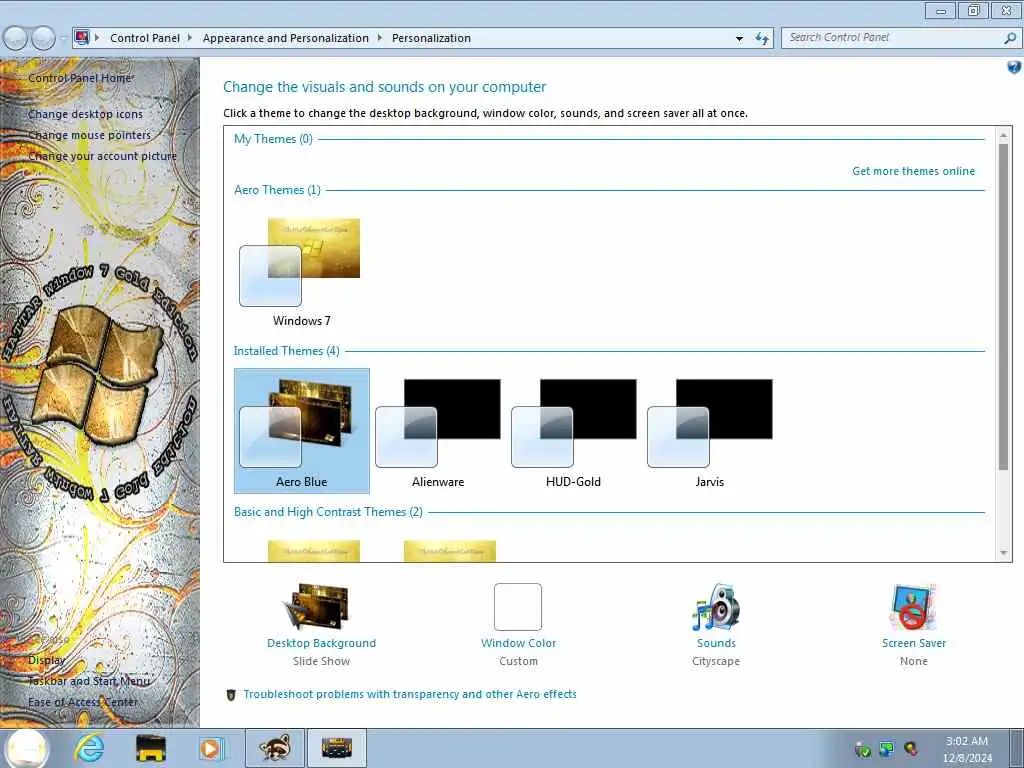This screenshot has width=1024, height=768.
Task: Choose the HUD-Gold theme
Action: click(x=573, y=430)
